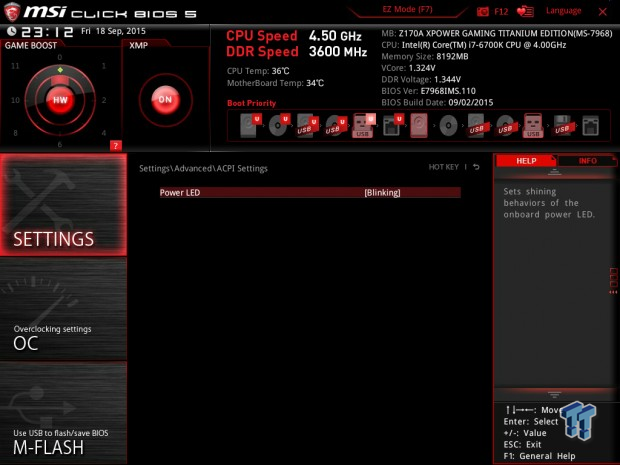This screenshot has height=465, width=620.
Task: Toggle the Game Boost HW knob
Action: [60, 100]
